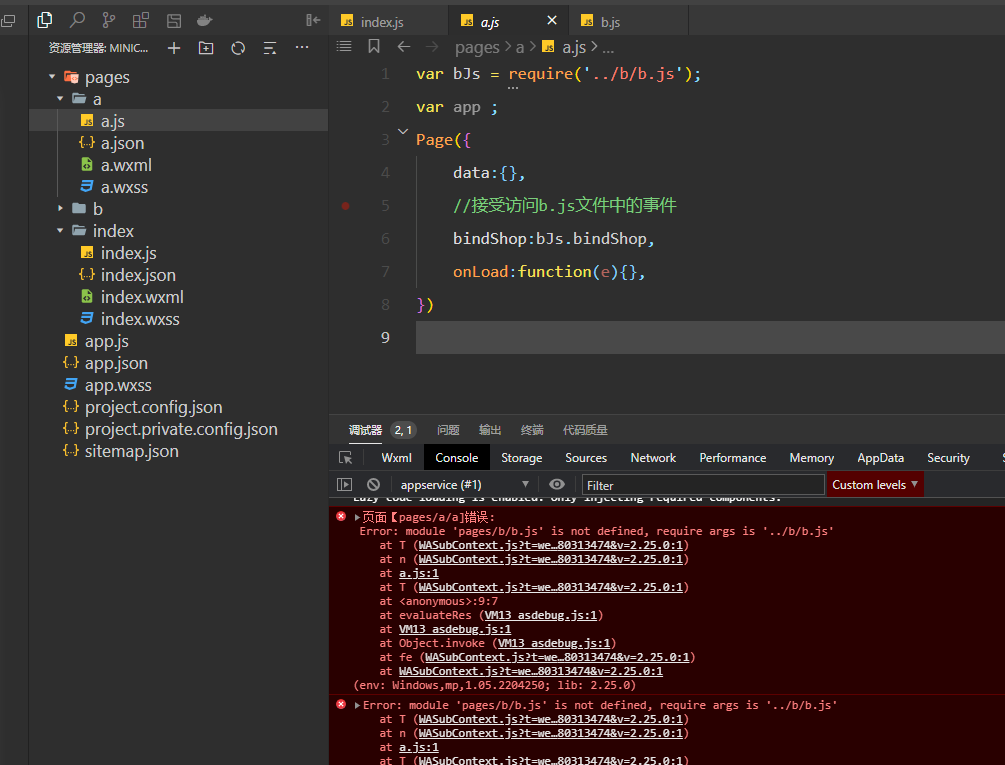Click the first red error icon
Image resolution: width=1005 pixels, height=765 pixels.
click(341, 516)
